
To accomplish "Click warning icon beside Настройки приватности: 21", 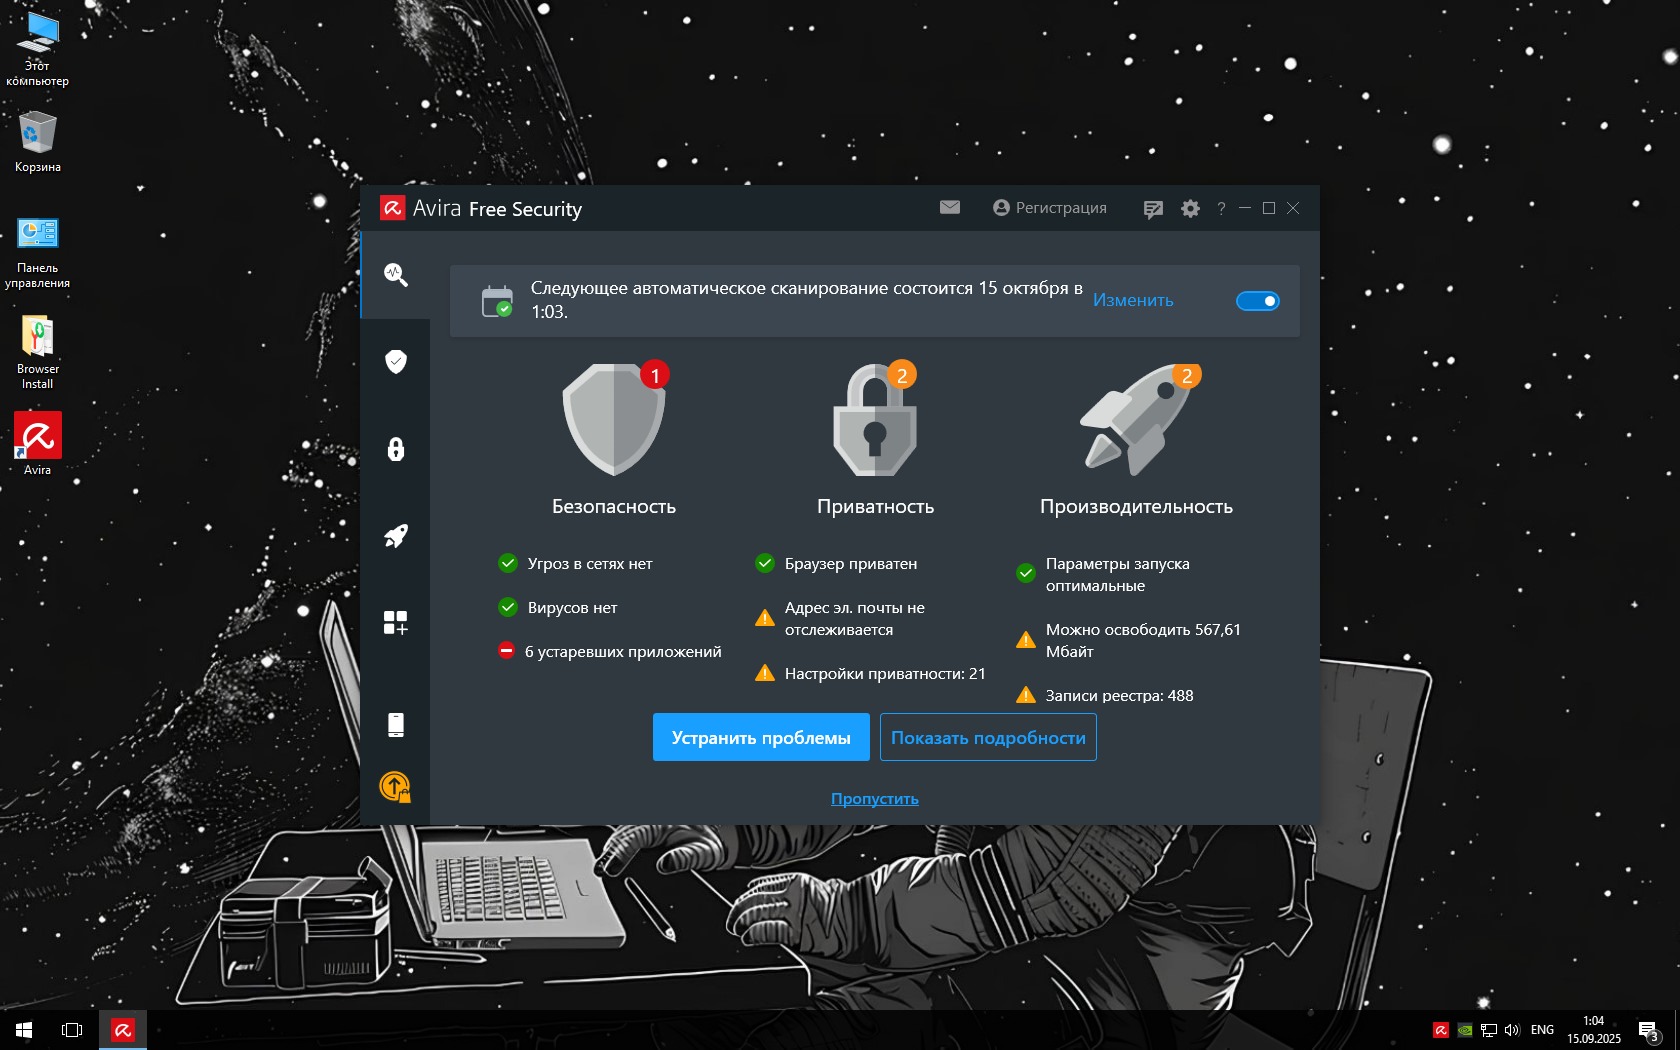I will [x=765, y=673].
